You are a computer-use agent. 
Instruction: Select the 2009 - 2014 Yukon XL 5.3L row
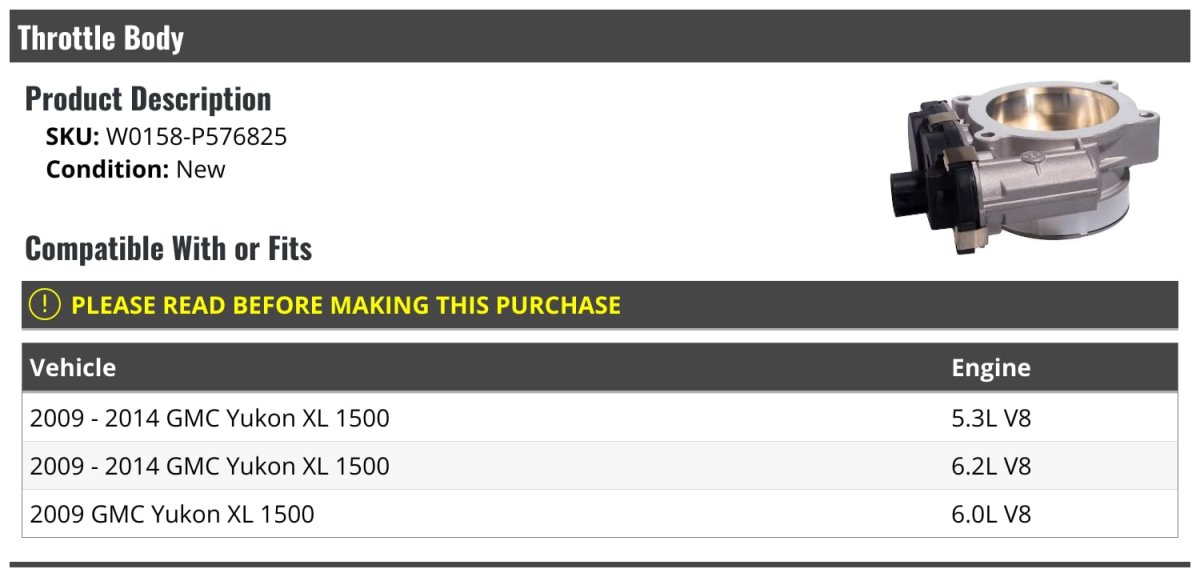point(600,418)
